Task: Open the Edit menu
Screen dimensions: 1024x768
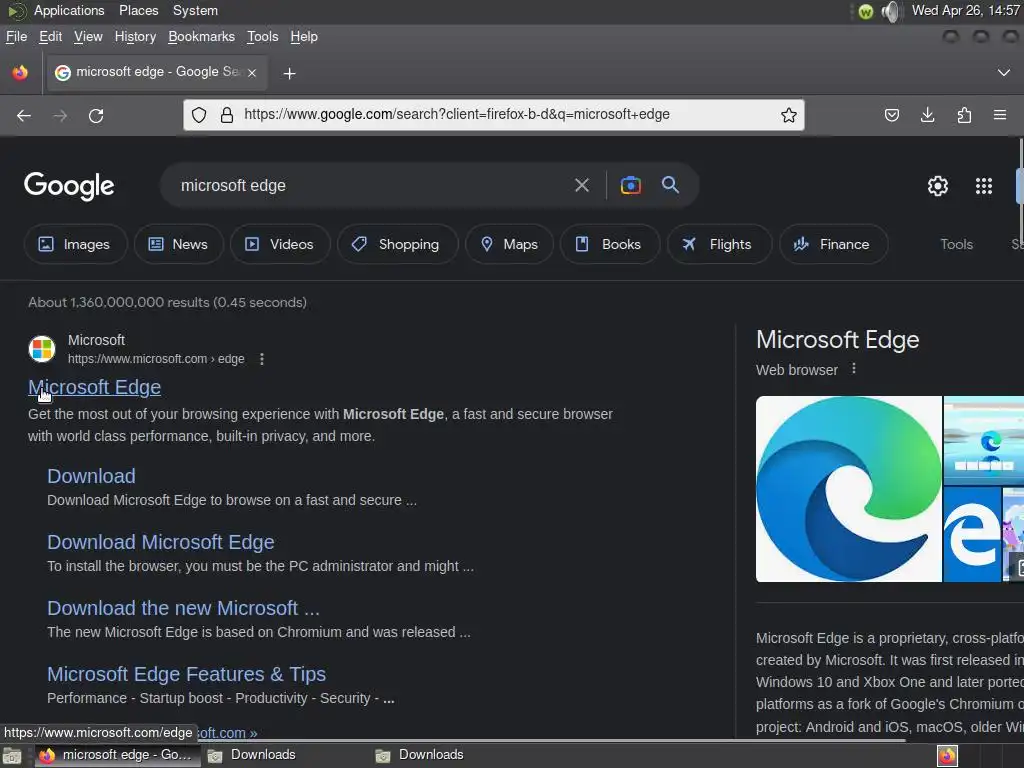Action: tap(50, 37)
